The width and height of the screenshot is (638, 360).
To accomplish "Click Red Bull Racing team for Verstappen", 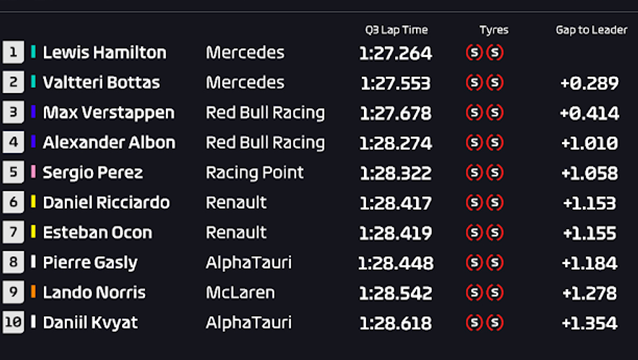I will tap(265, 113).
